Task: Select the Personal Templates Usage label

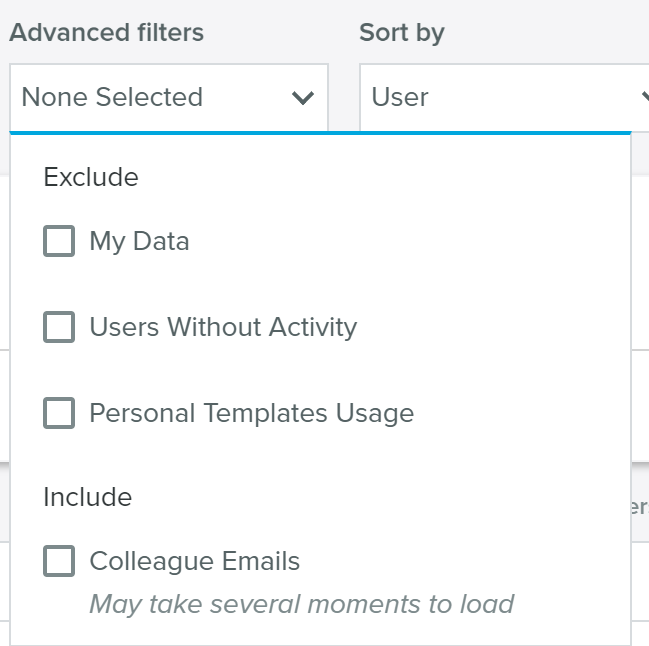Action: point(252,413)
